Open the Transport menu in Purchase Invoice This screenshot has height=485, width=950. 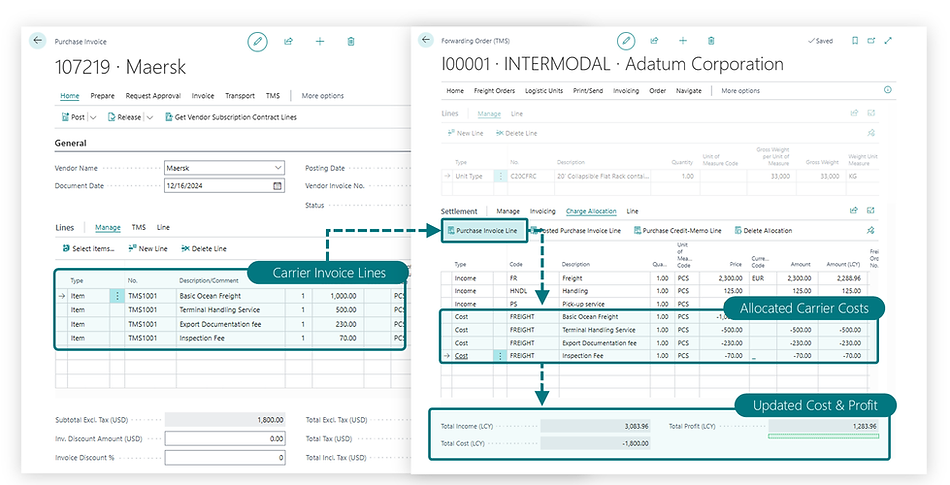coord(240,96)
